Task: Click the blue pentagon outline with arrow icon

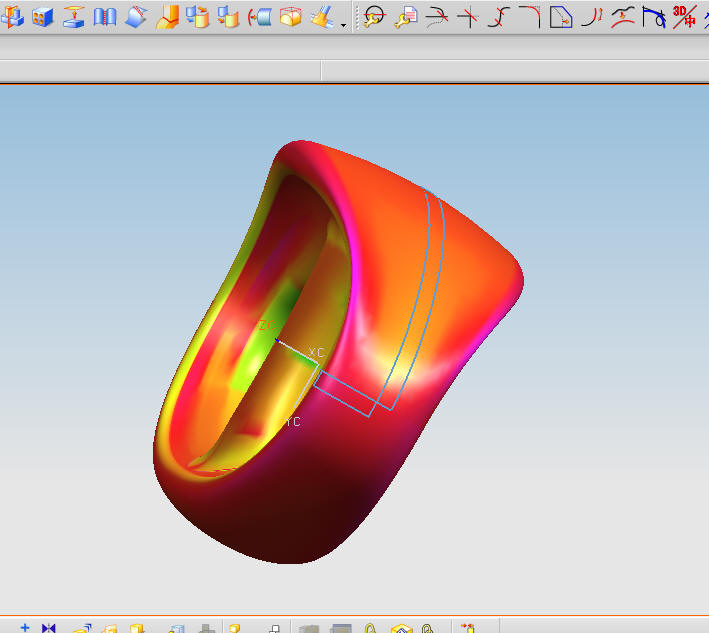Action: click(561, 17)
